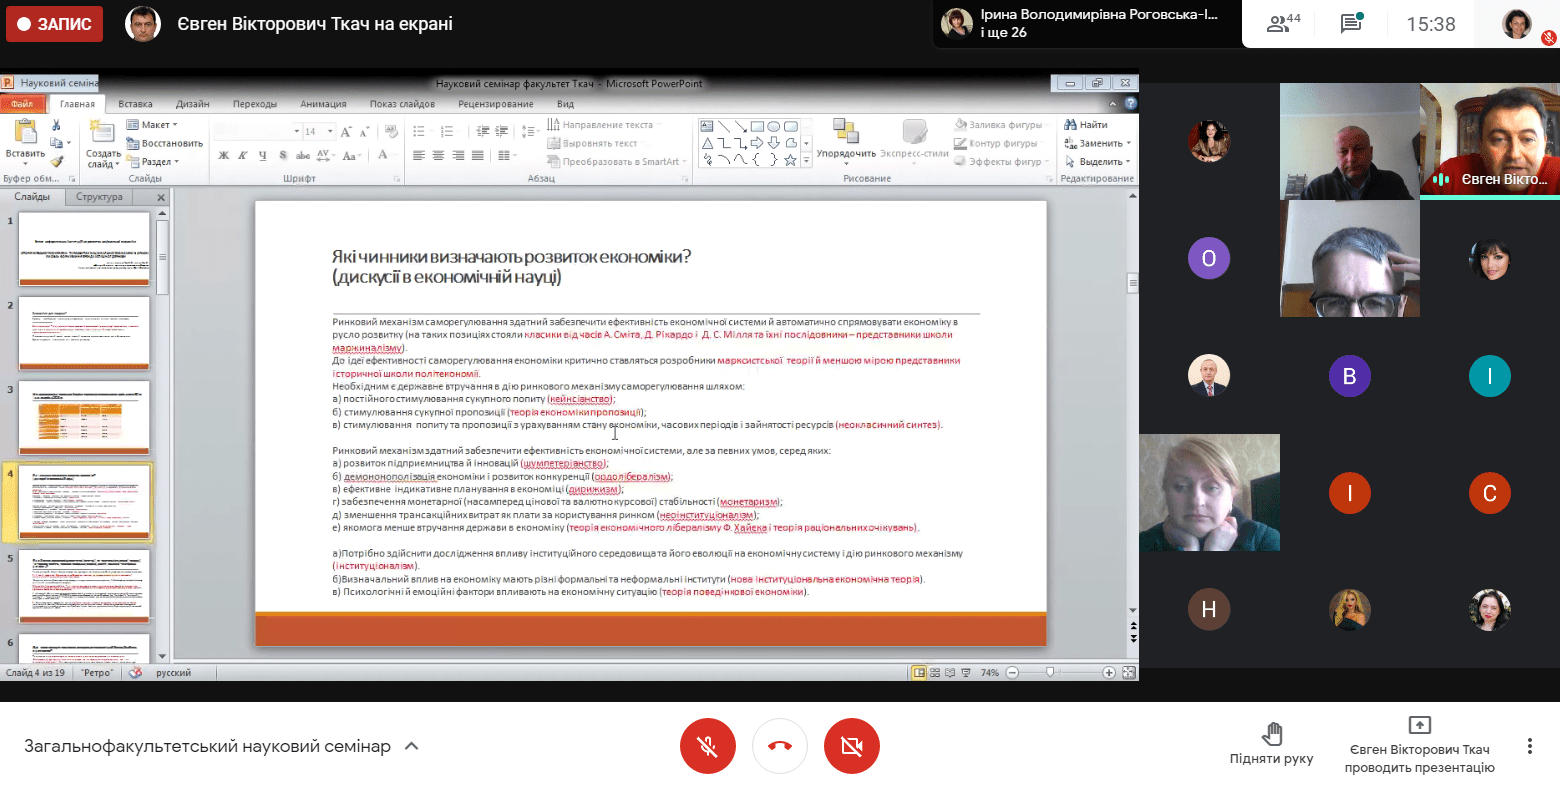This screenshot has height=790, width=1560.
Task: Click the Paste clipboard icon
Action: [25, 138]
